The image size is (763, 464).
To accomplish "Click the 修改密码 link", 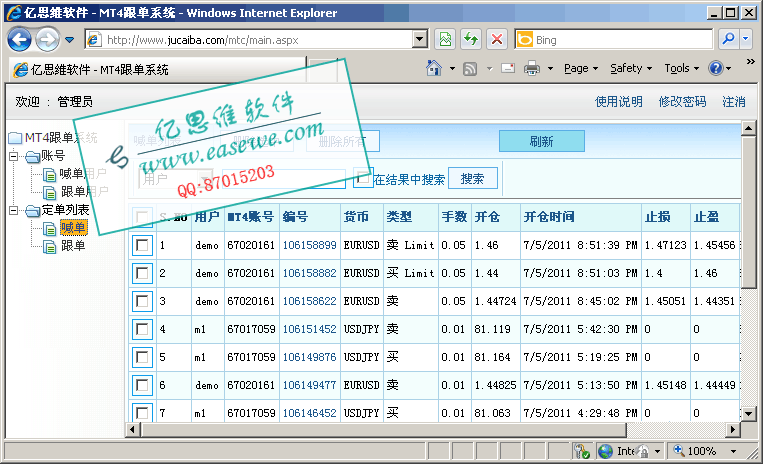I will point(682,102).
